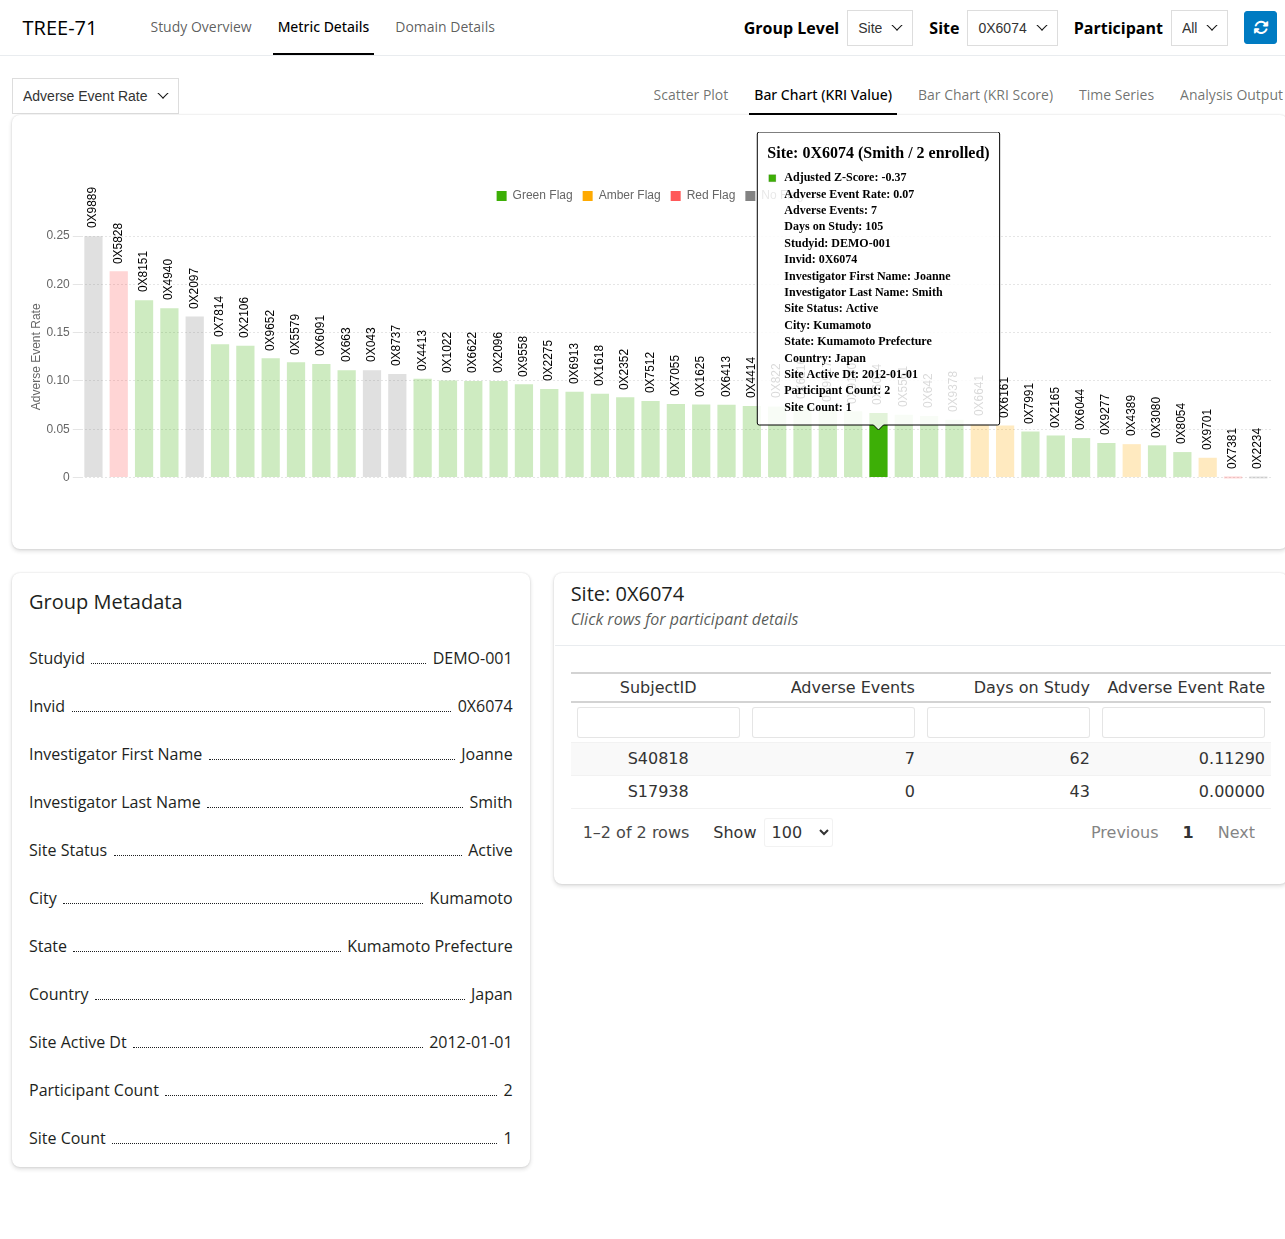Open the Group Level Site dropdown

click(x=880, y=28)
